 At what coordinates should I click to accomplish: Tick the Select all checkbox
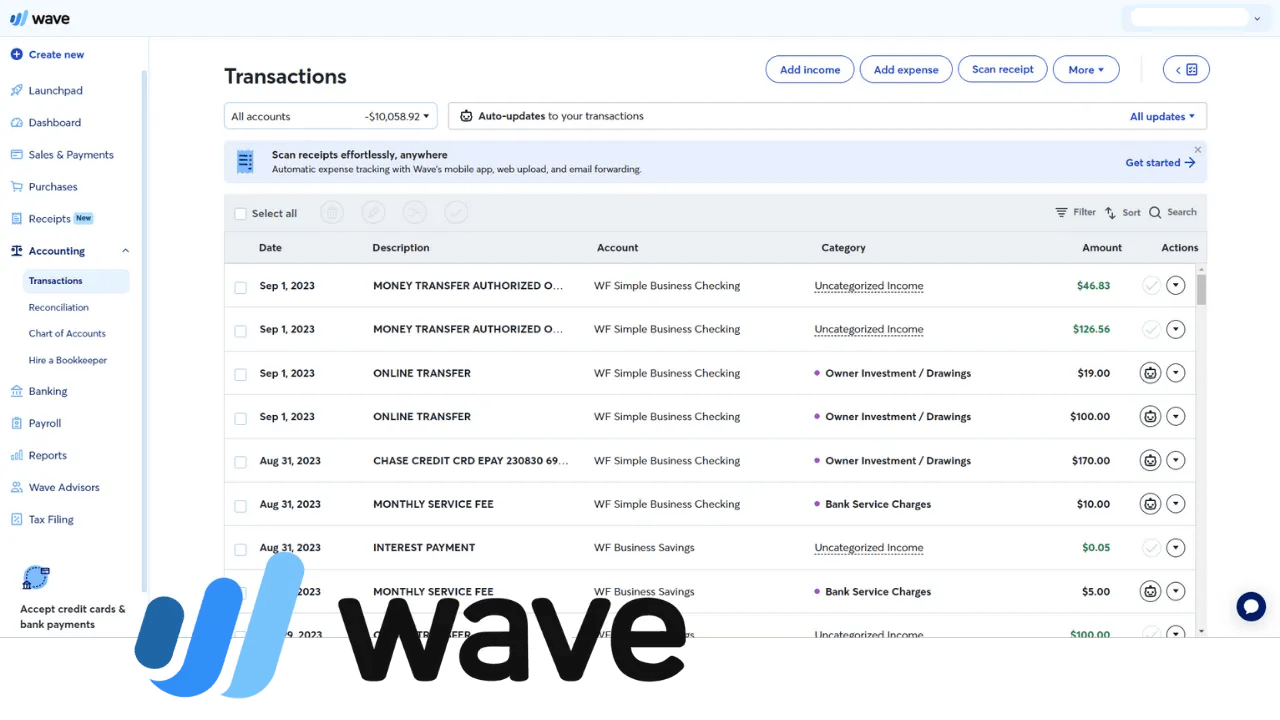point(240,213)
